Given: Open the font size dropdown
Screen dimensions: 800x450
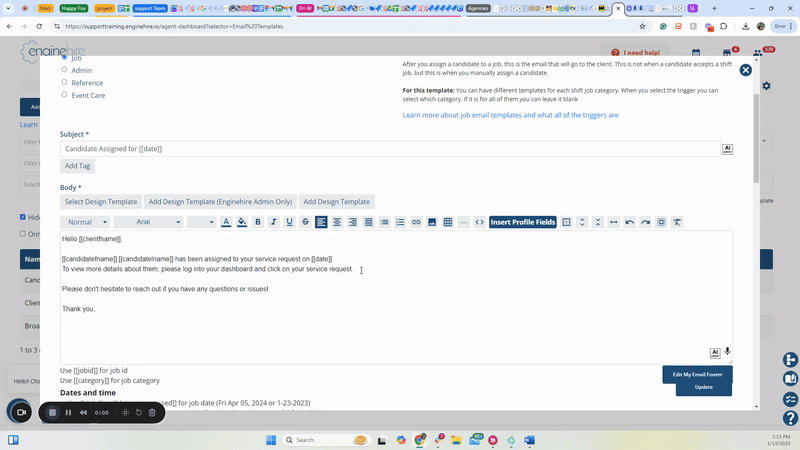Looking at the screenshot, I should 201,222.
